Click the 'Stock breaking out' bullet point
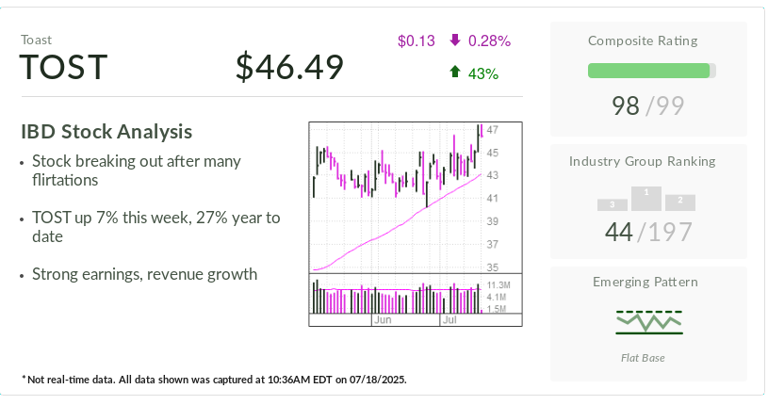 point(136,170)
